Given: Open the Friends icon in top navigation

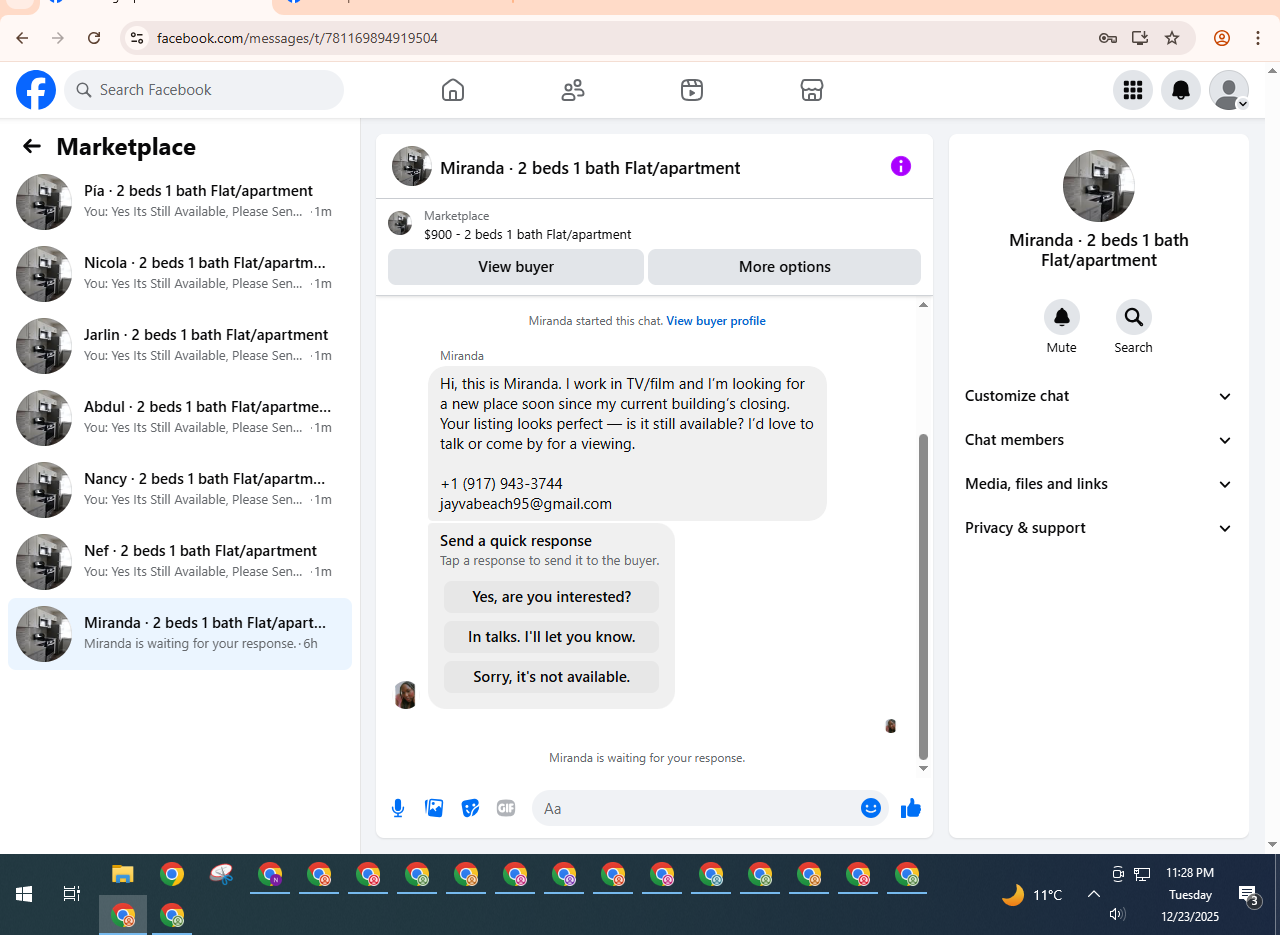Looking at the screenshot, I should (573, 90).
